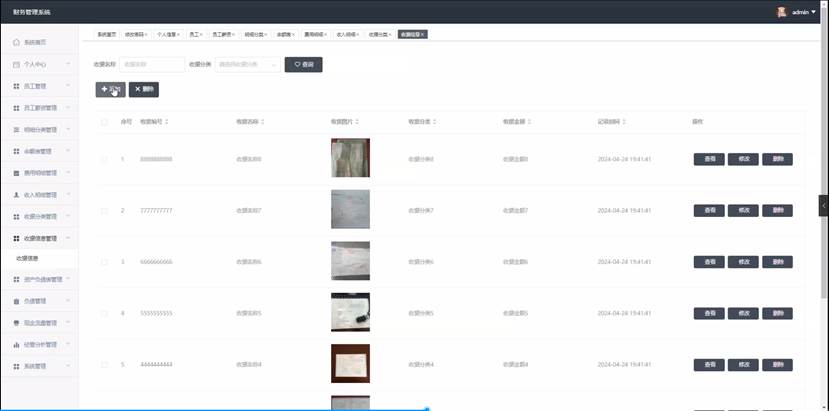Close the 收据信息 active tab

click(423, 34)
